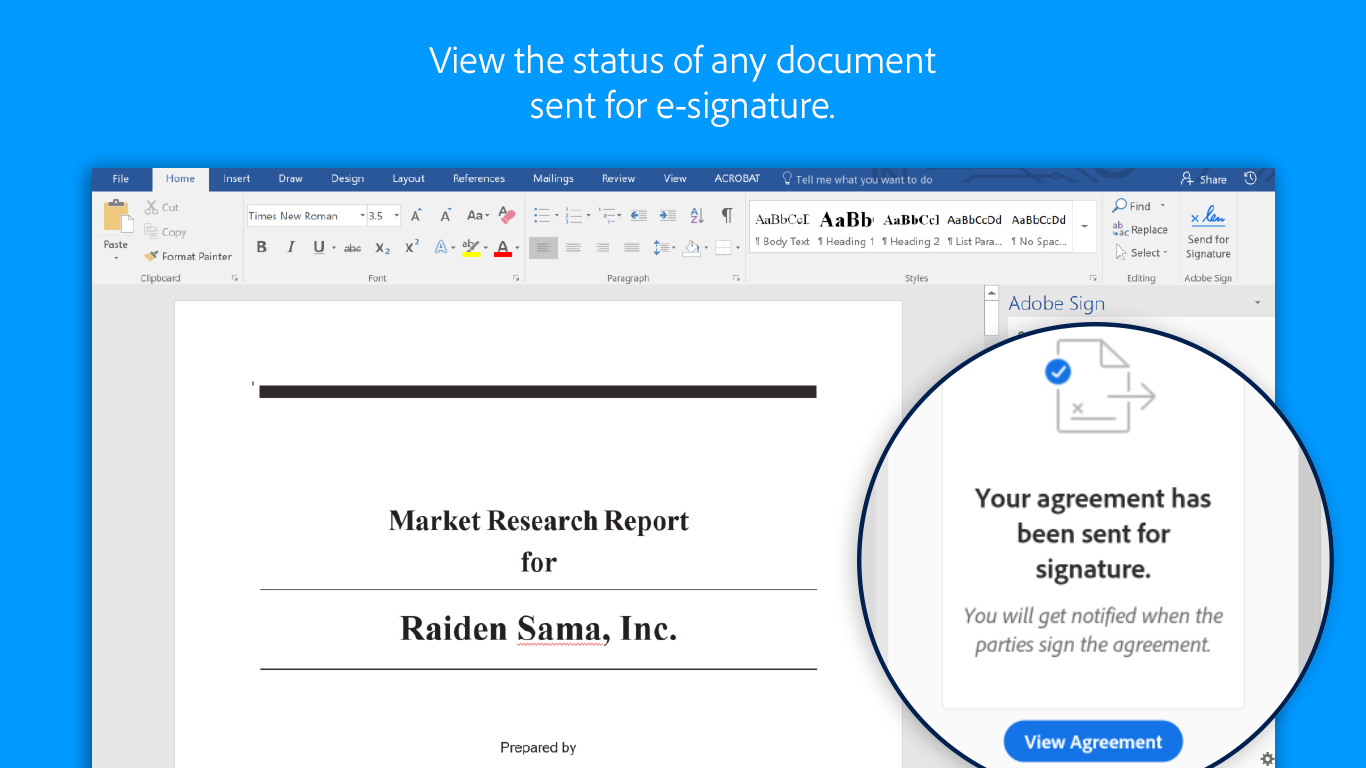The height and width of the screenshot is (768, 1366).
Task: Open Adobe Sign panel settings gear
Action: click(x=1267, y=758)
